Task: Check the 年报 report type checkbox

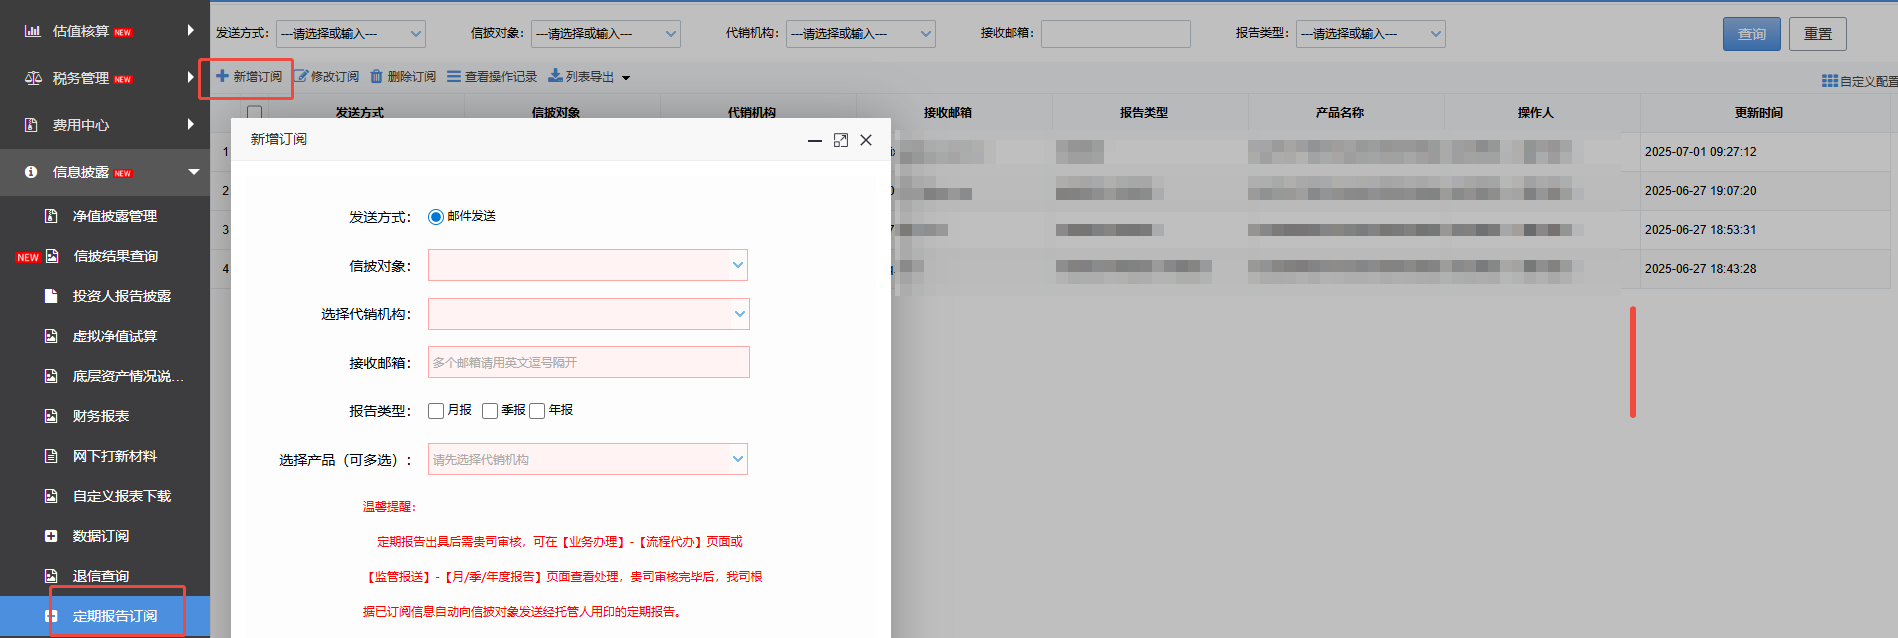Action: point(537,411)
